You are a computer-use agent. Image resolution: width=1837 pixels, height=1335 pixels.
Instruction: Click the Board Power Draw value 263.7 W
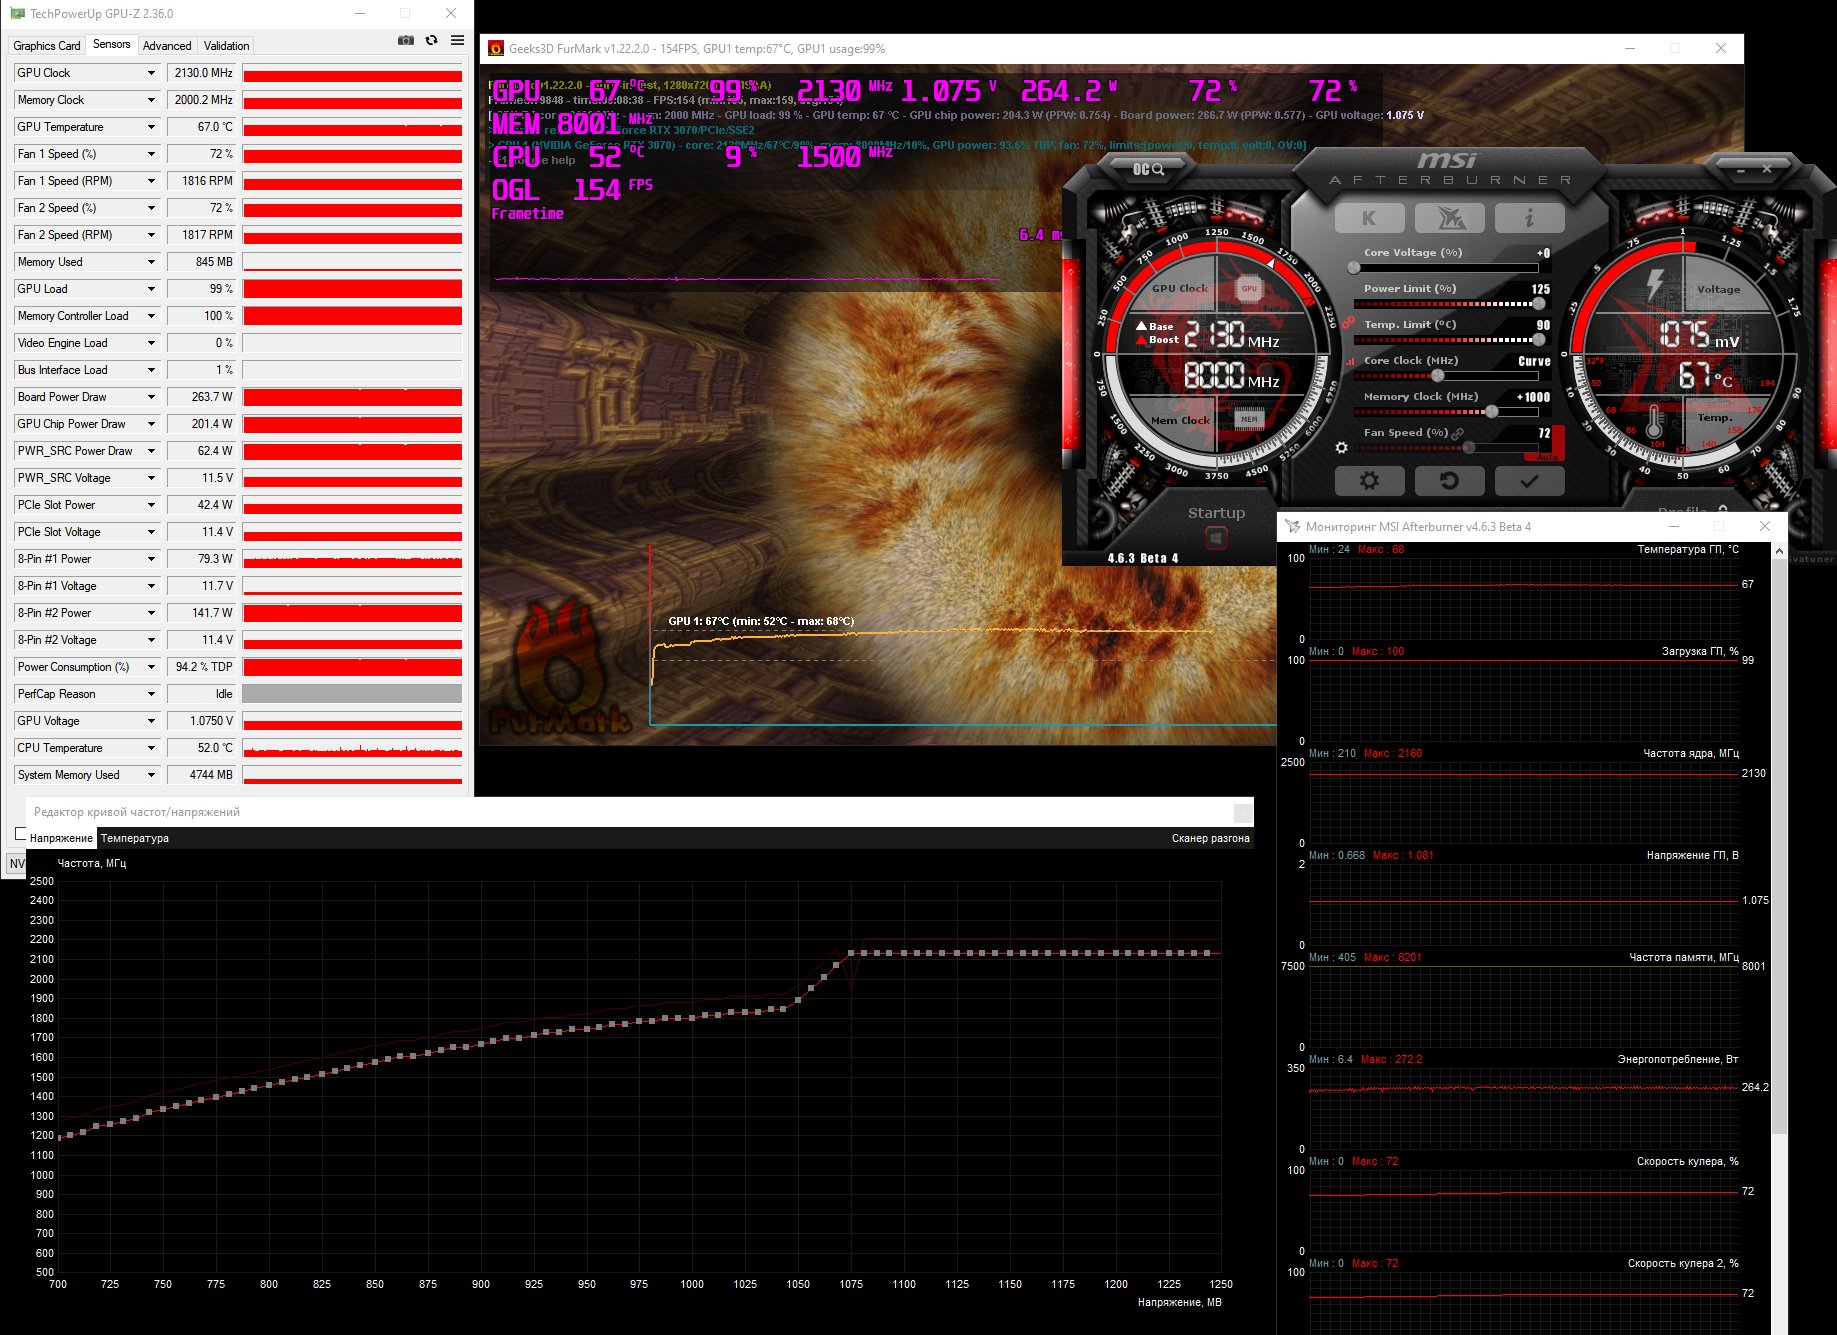tap(202, 397)
